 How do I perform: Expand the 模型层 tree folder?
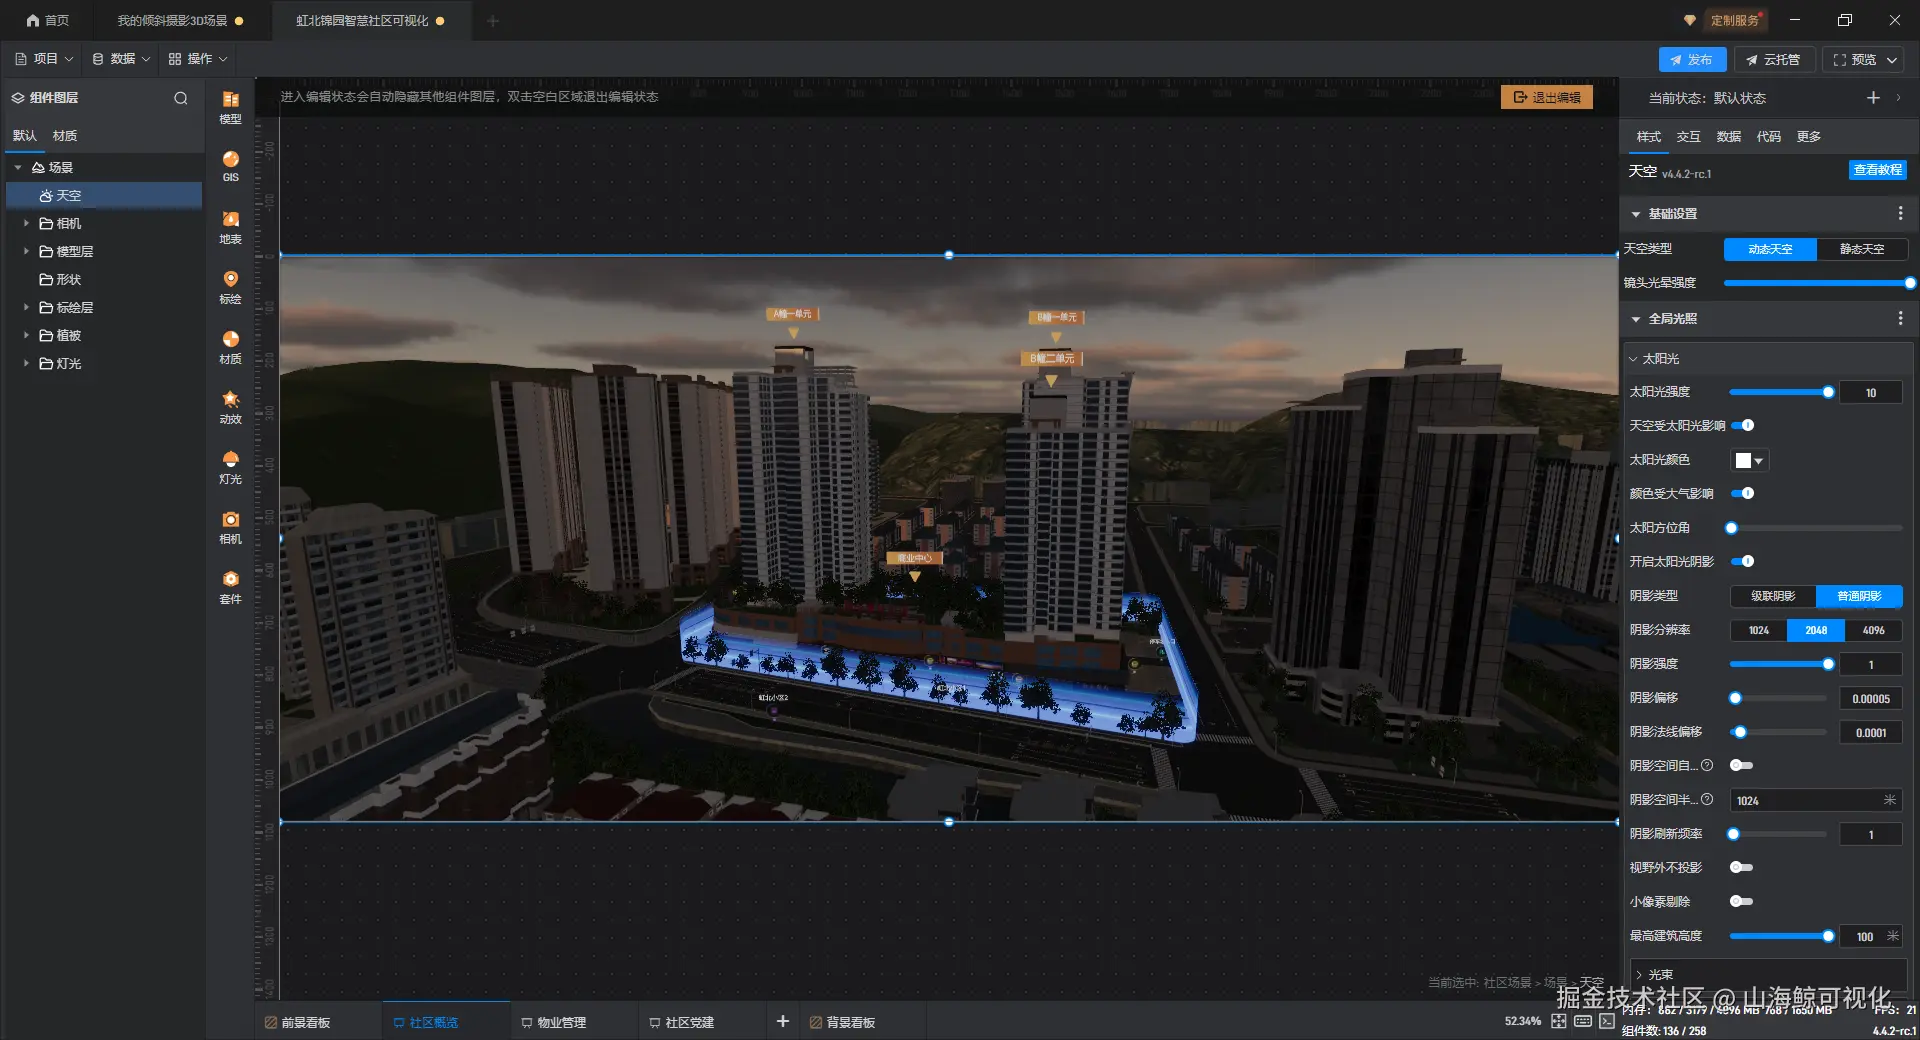pyautogui.click(x=26, y=251)
